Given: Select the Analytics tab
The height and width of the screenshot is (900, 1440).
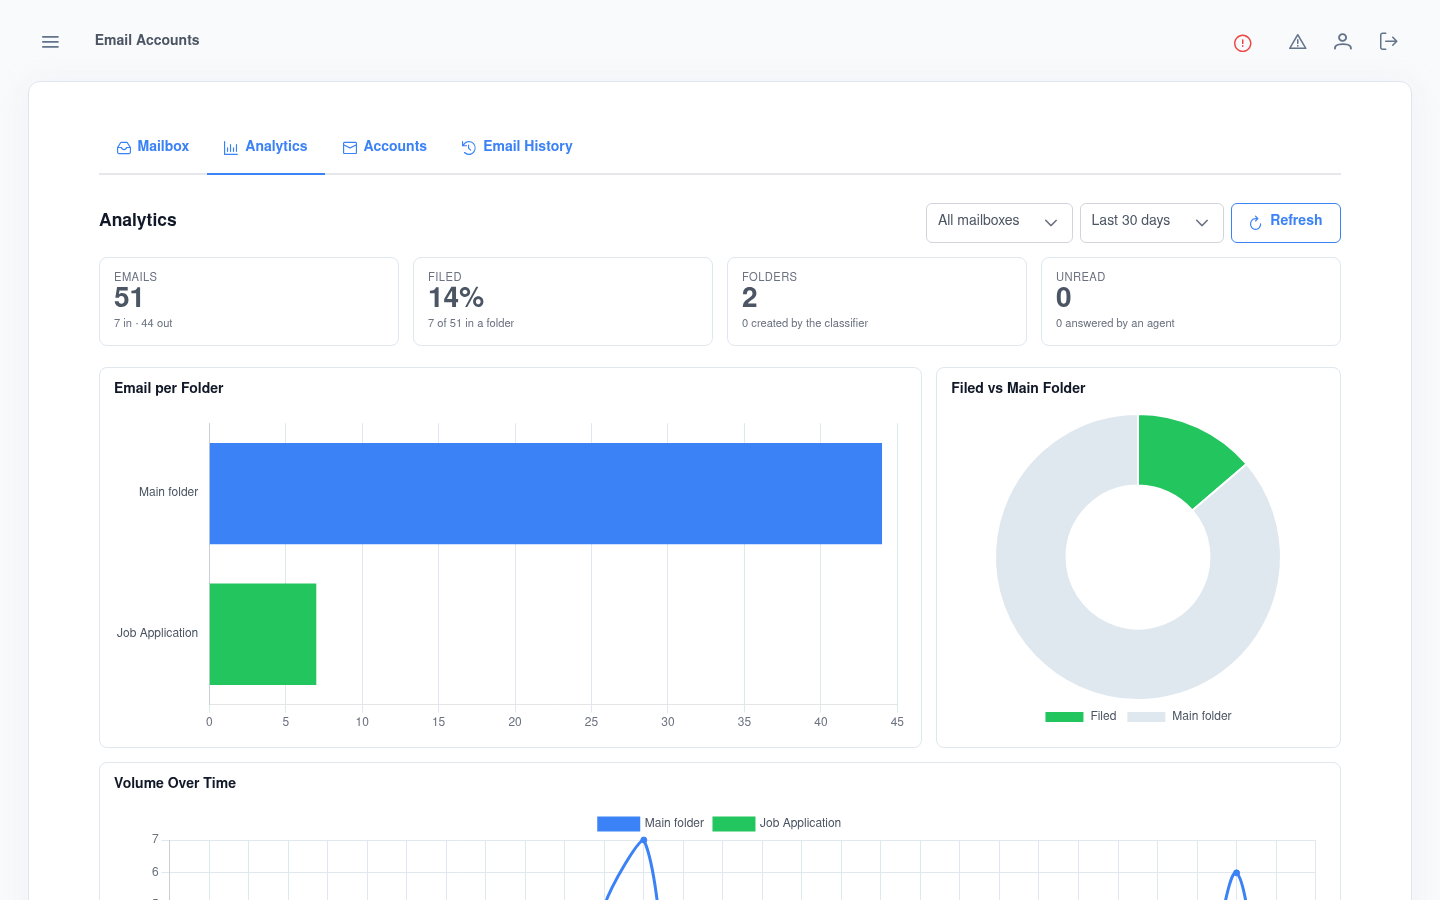Looking at the screenshot, I should 266,147.
